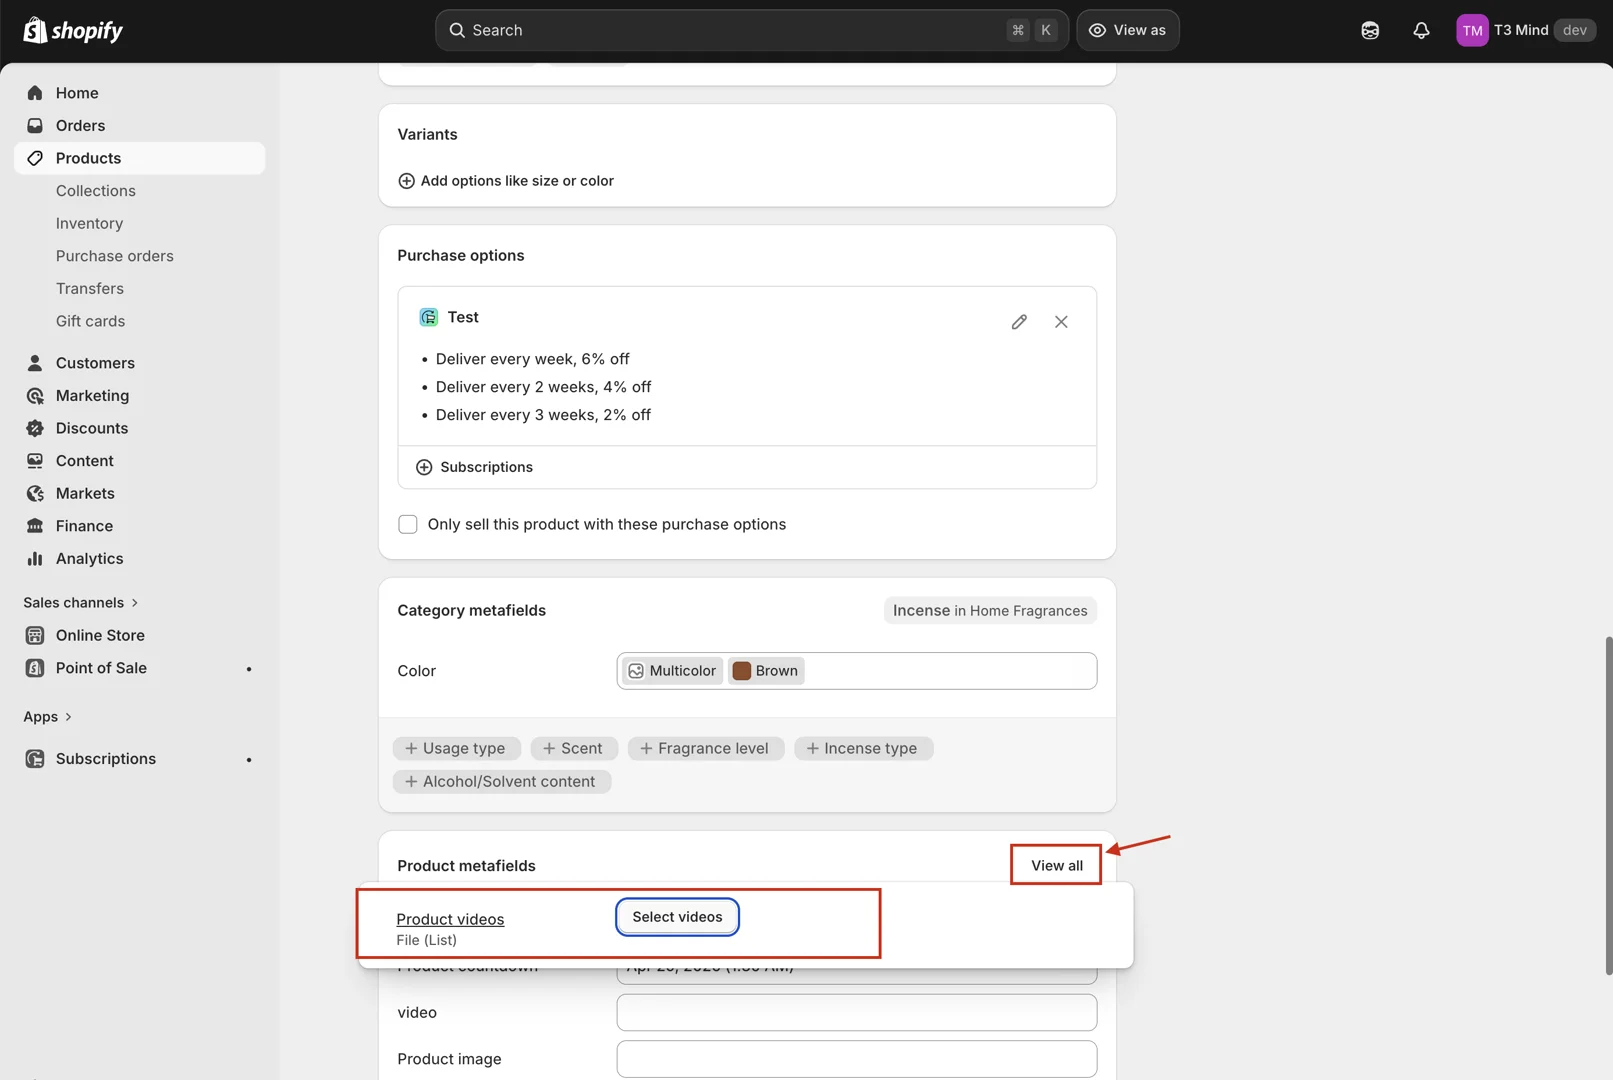This screenshot has height=1080, width=1613.
Task: Open the Product videos link
Action: click(450, 920)
